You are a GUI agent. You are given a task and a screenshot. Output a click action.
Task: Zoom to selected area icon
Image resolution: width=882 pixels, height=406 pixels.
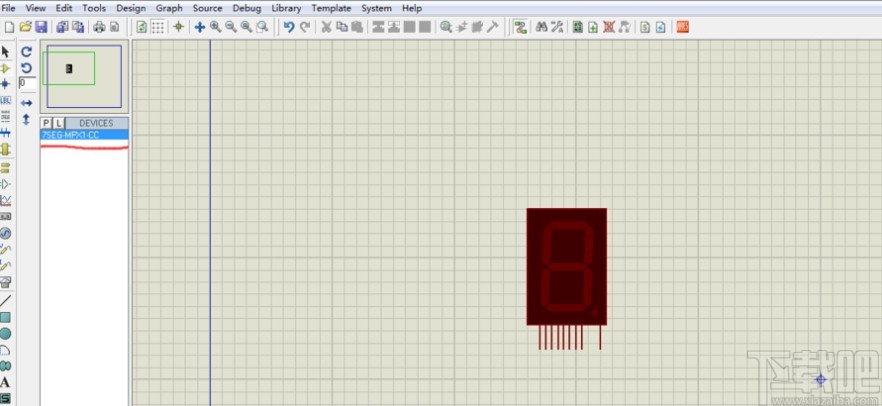[262, 27]
